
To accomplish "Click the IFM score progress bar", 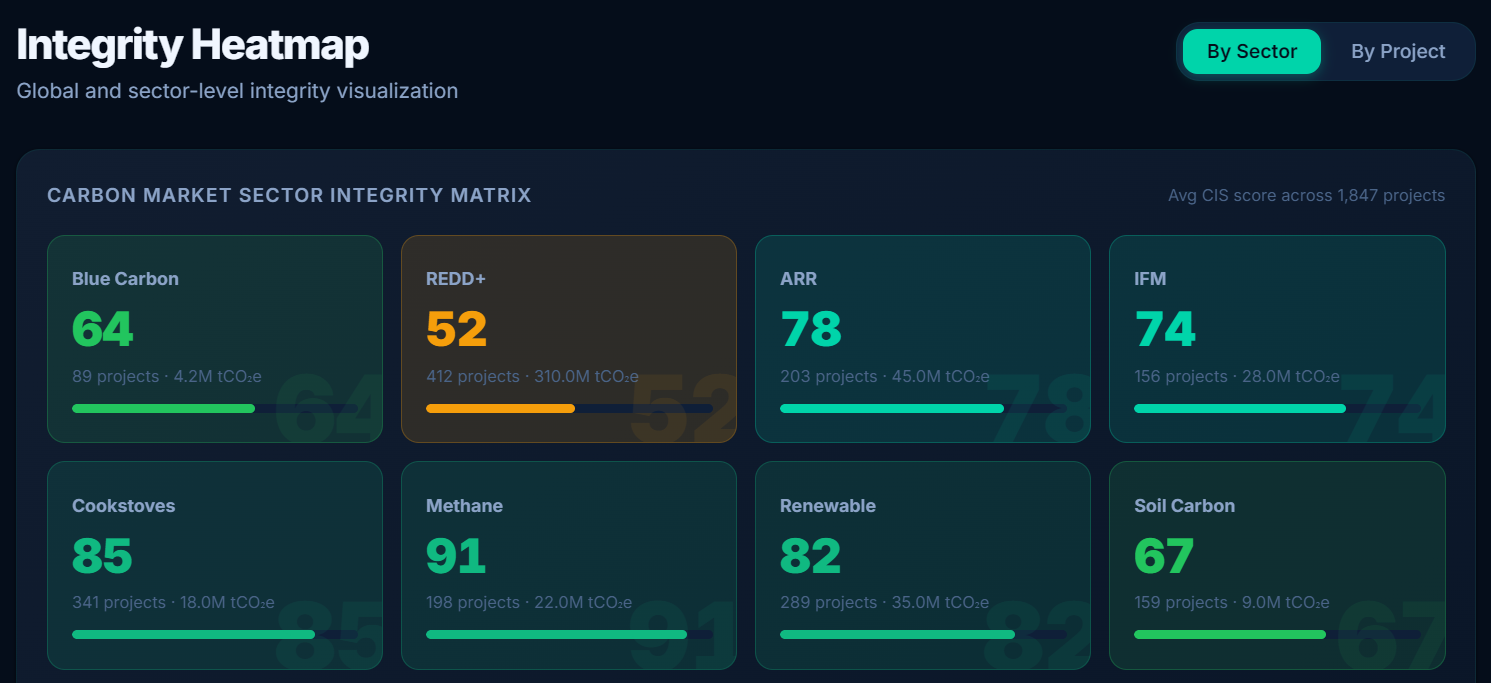I will click(x=1277, y=408).
